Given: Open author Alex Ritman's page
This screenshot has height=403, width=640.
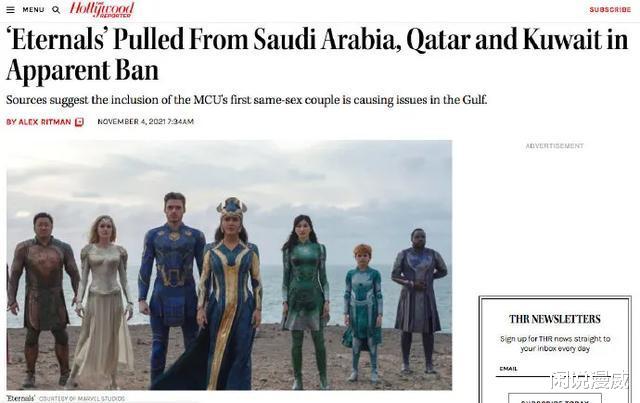Looking at the screenshot, I should (x=45, y=122).
